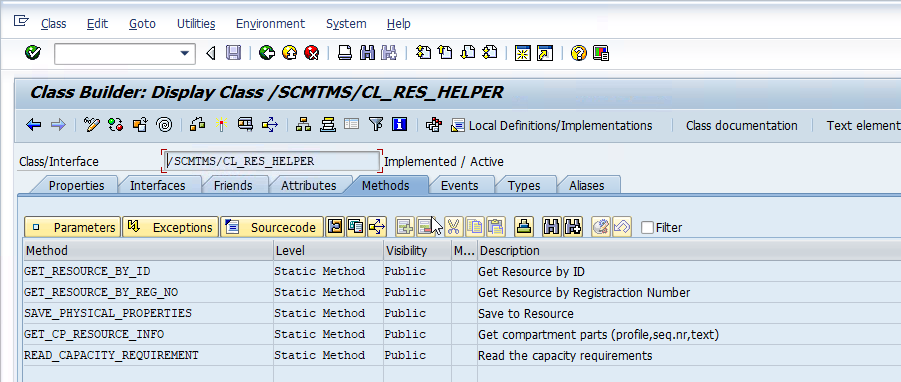Open the Customize local layout icon
This screenshot has height=382, width=901.
coord(600,53)
